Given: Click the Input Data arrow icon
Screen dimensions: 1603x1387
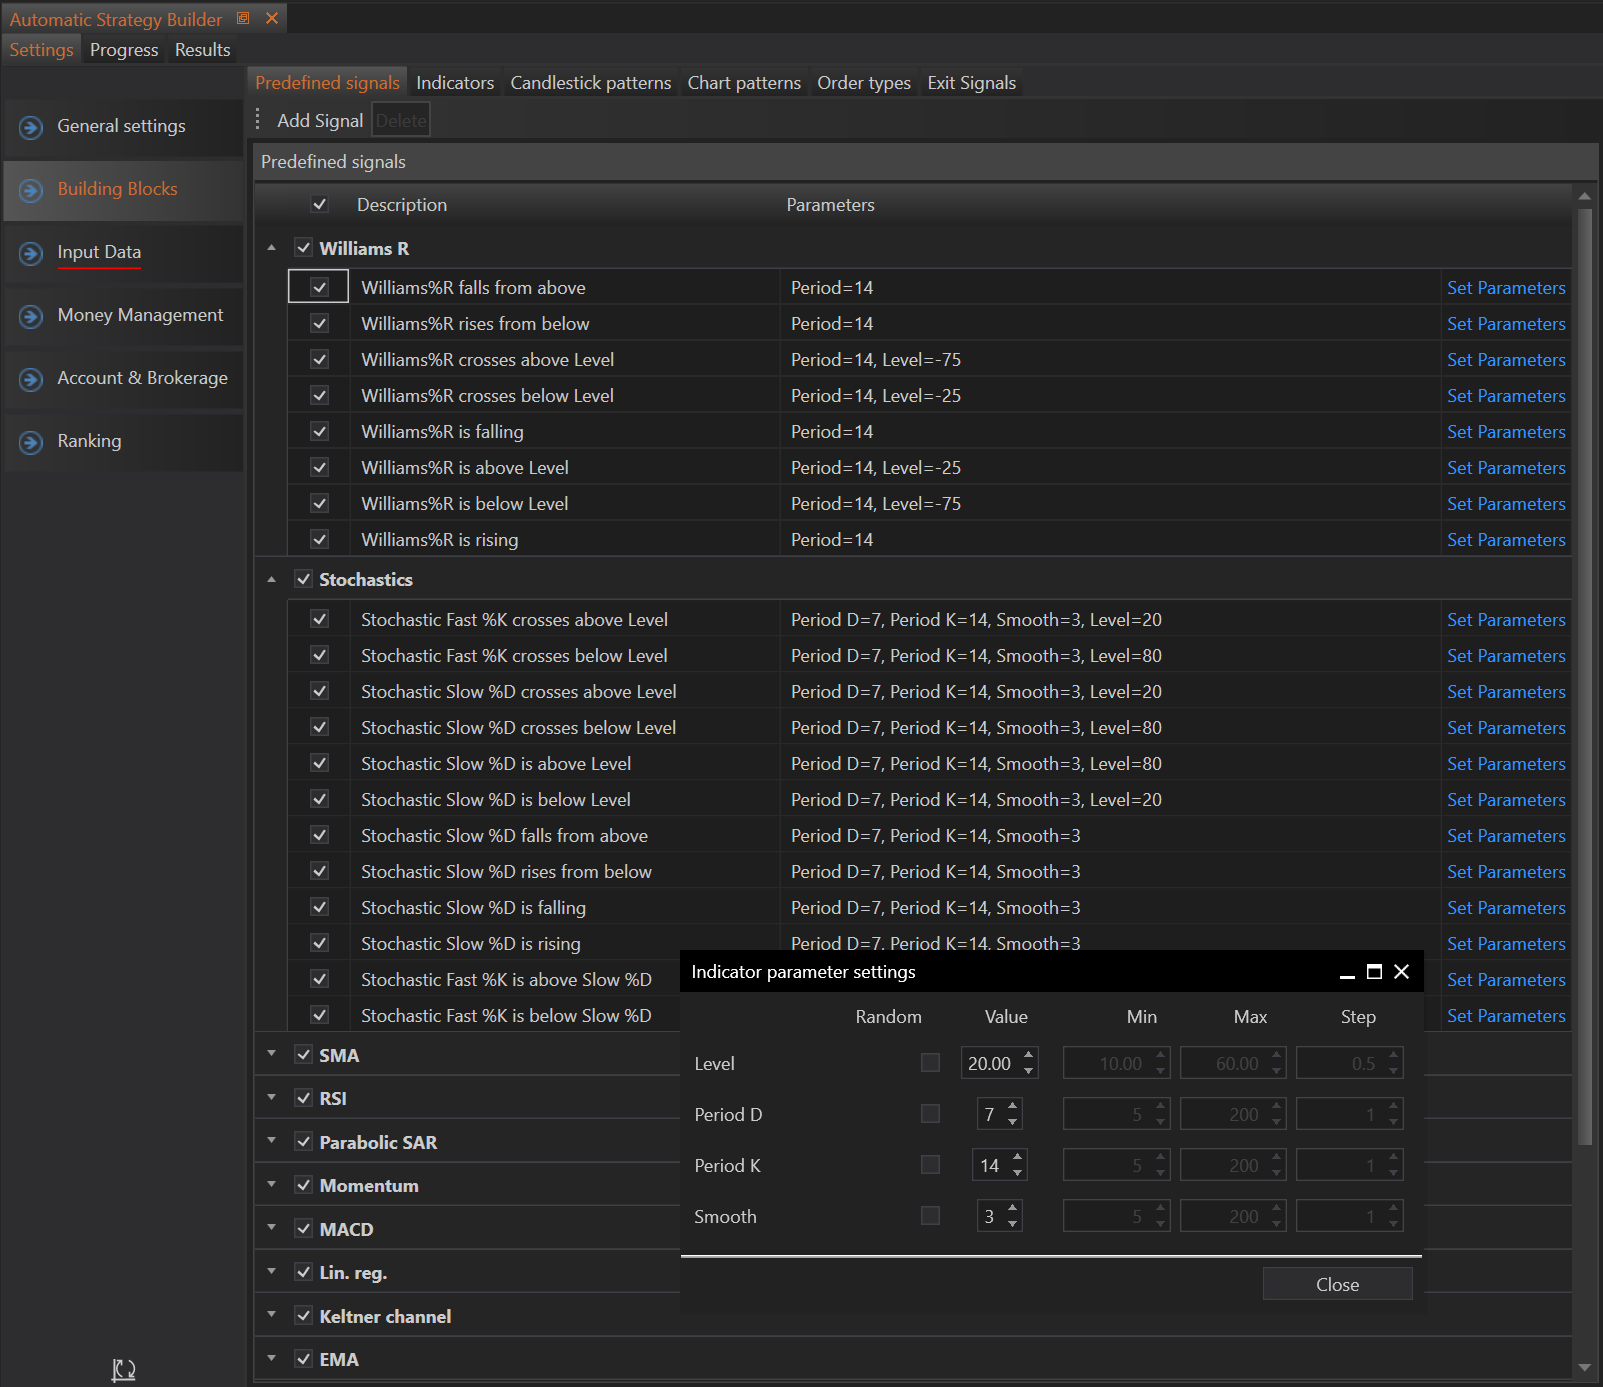Looking at the screenshot, I should coord(31,253).
